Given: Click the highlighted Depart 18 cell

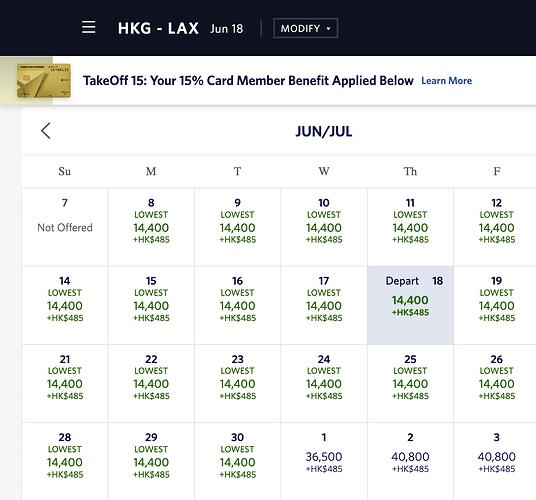Looking at the screenshot, I should pos(410,305).
